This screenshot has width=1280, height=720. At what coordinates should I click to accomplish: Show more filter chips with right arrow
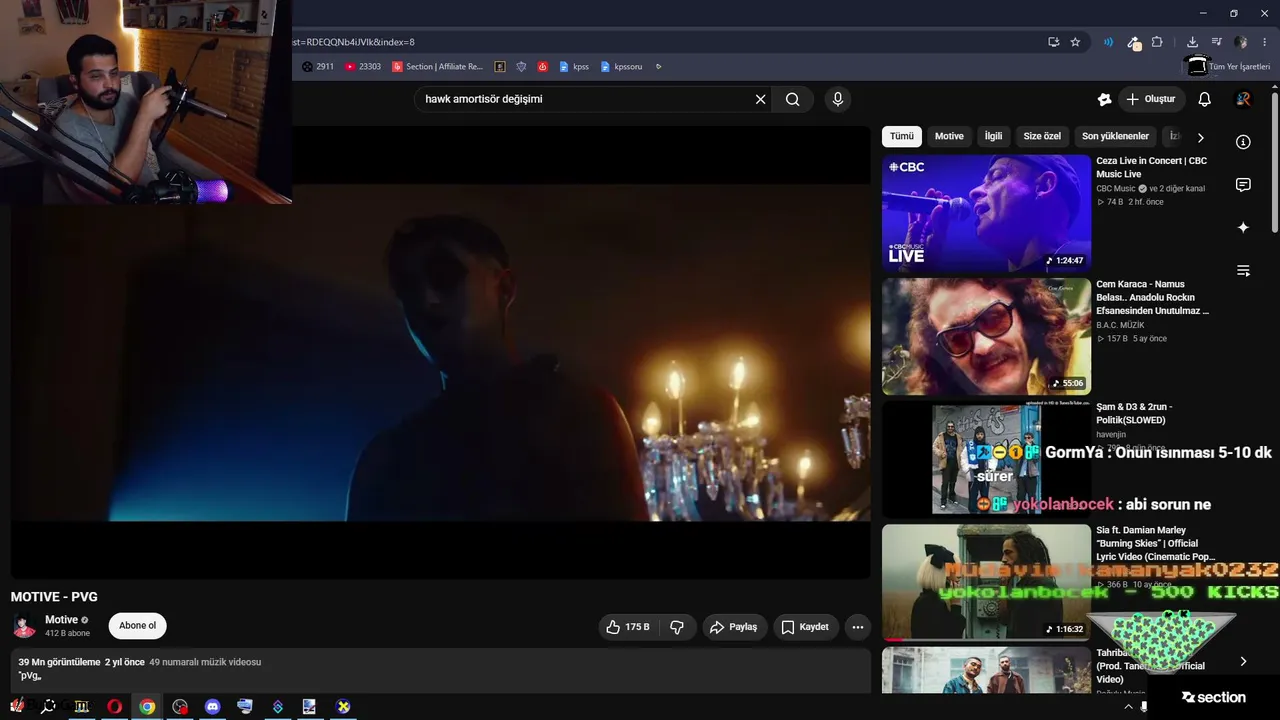click(1201, 137)
